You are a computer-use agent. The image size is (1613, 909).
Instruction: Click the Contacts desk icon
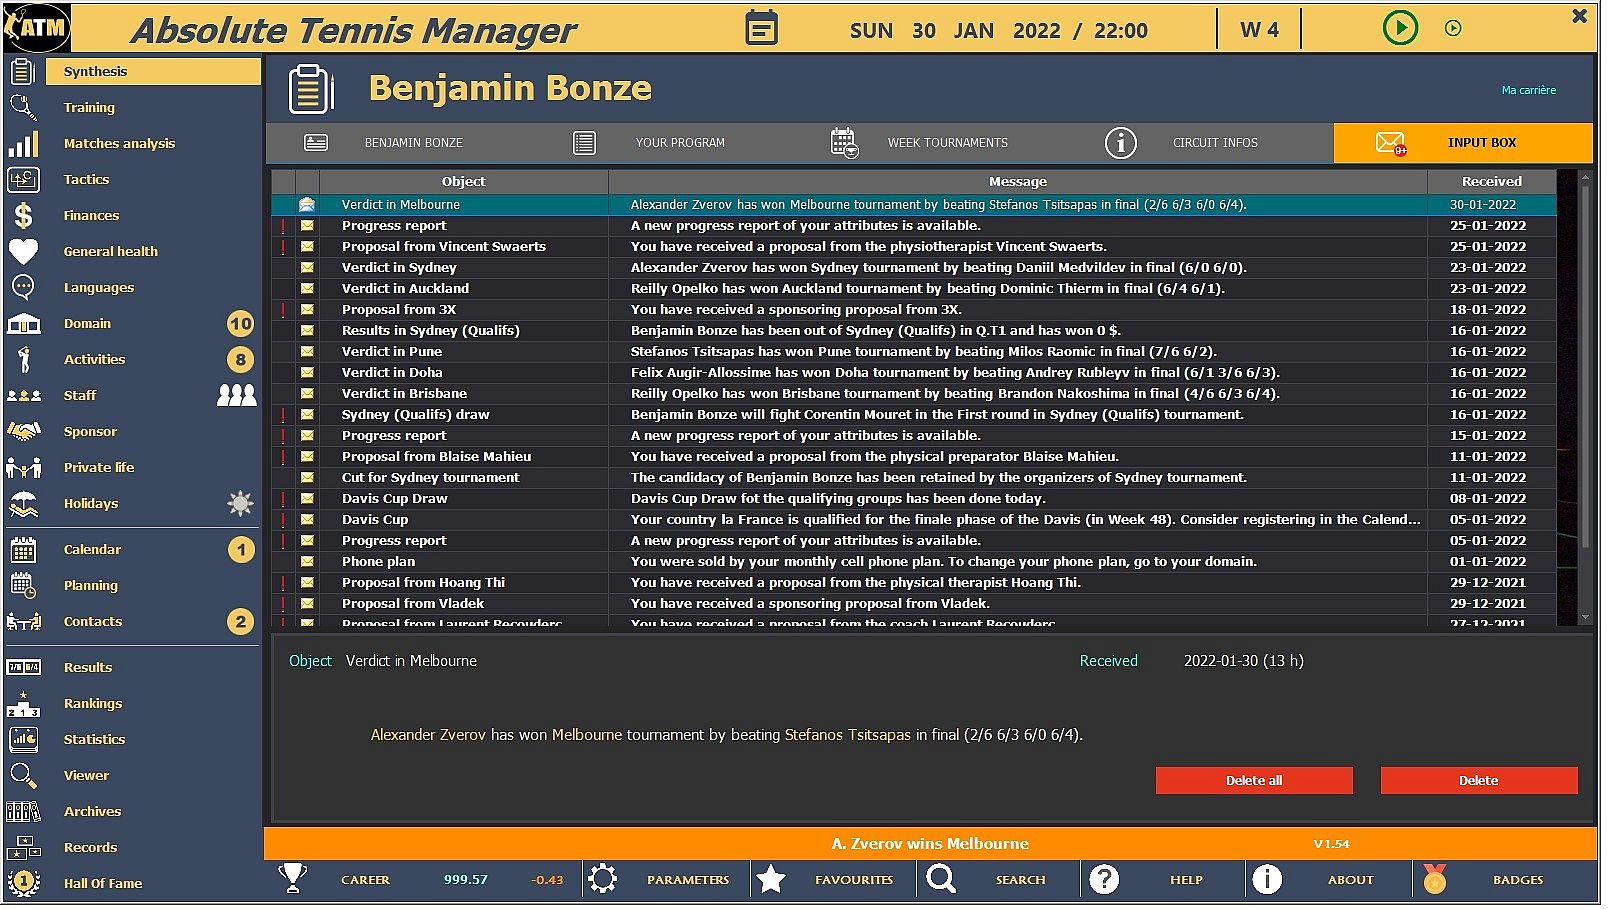[x=24, y=622]
